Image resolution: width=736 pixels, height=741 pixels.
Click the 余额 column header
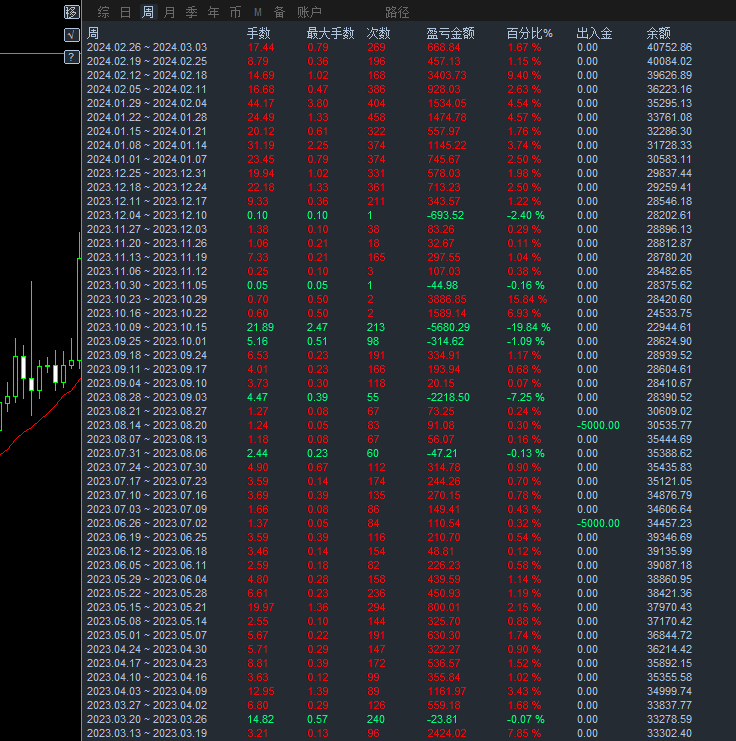click(658, 33)
